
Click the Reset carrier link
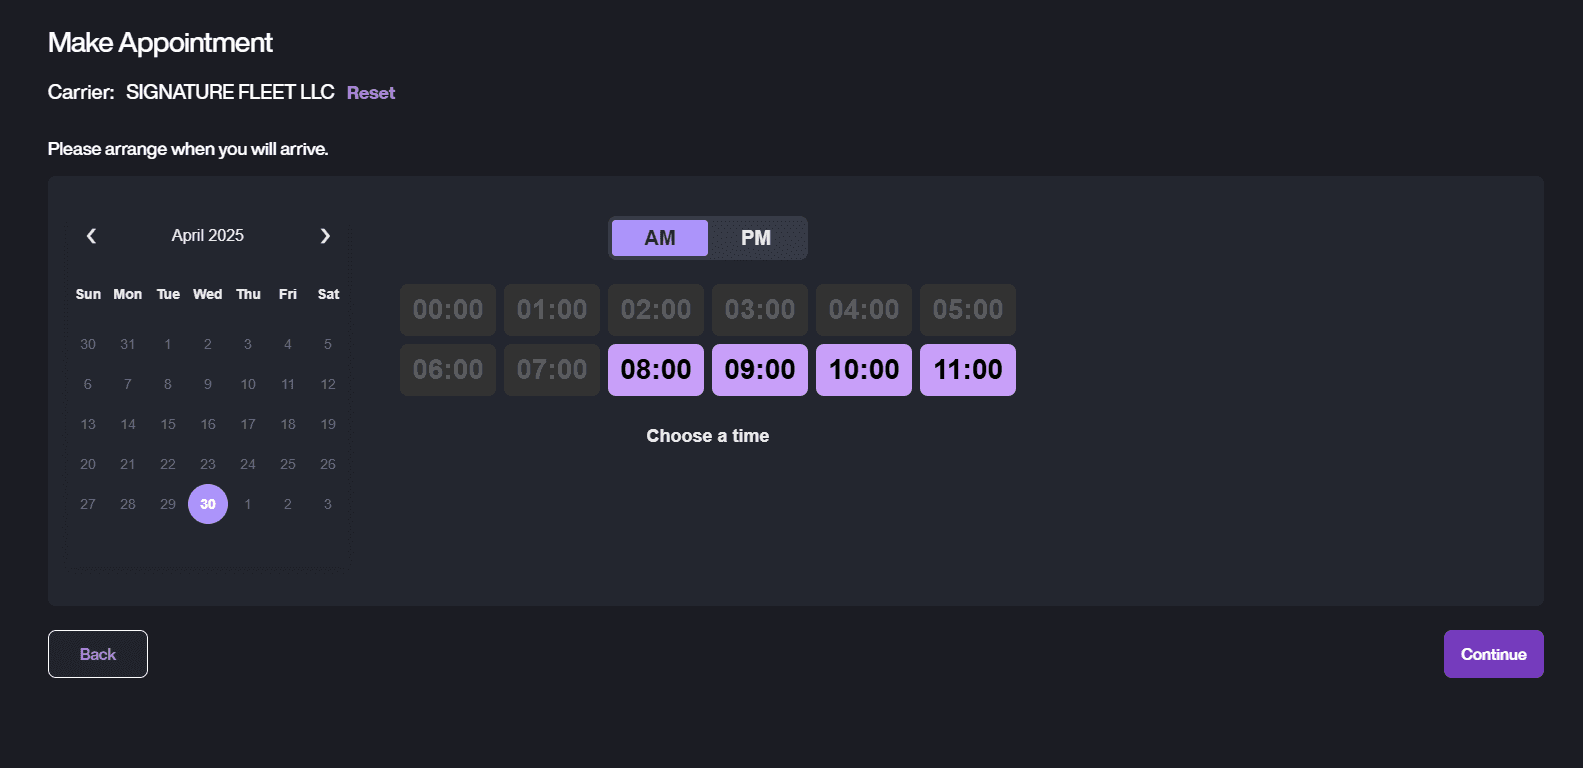(371, 93)
